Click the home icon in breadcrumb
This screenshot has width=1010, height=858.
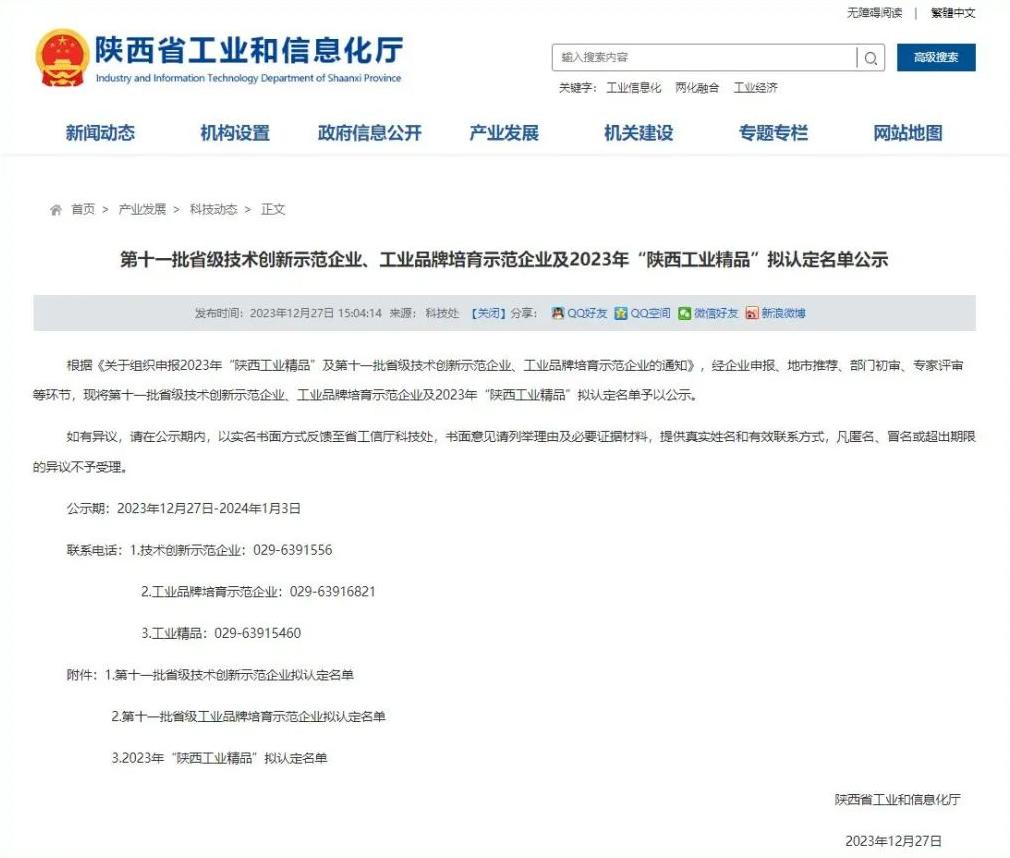(56, 210)
